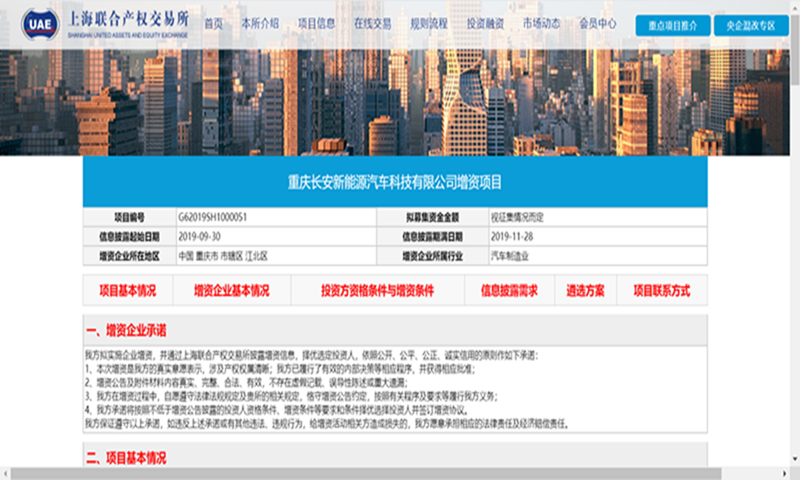Click the start date 2019-09-30

(x=199, y=237)
